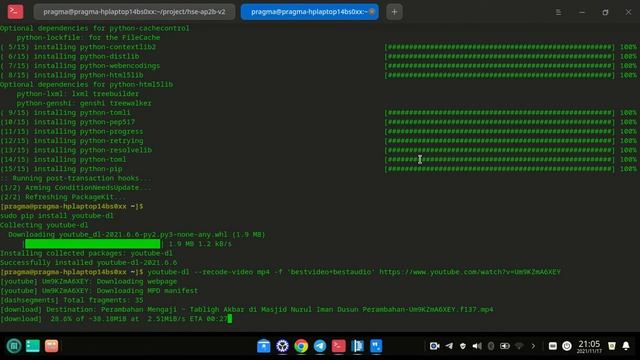Click the '(15/15) installing python-pip' line

(x=61, y=169)
